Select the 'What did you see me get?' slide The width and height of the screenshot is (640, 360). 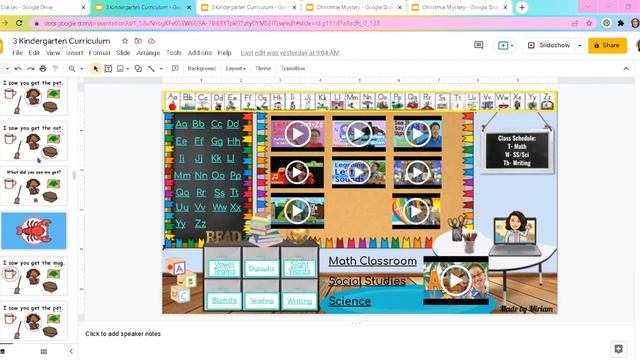pyautogui.click(x=34, y=187)
